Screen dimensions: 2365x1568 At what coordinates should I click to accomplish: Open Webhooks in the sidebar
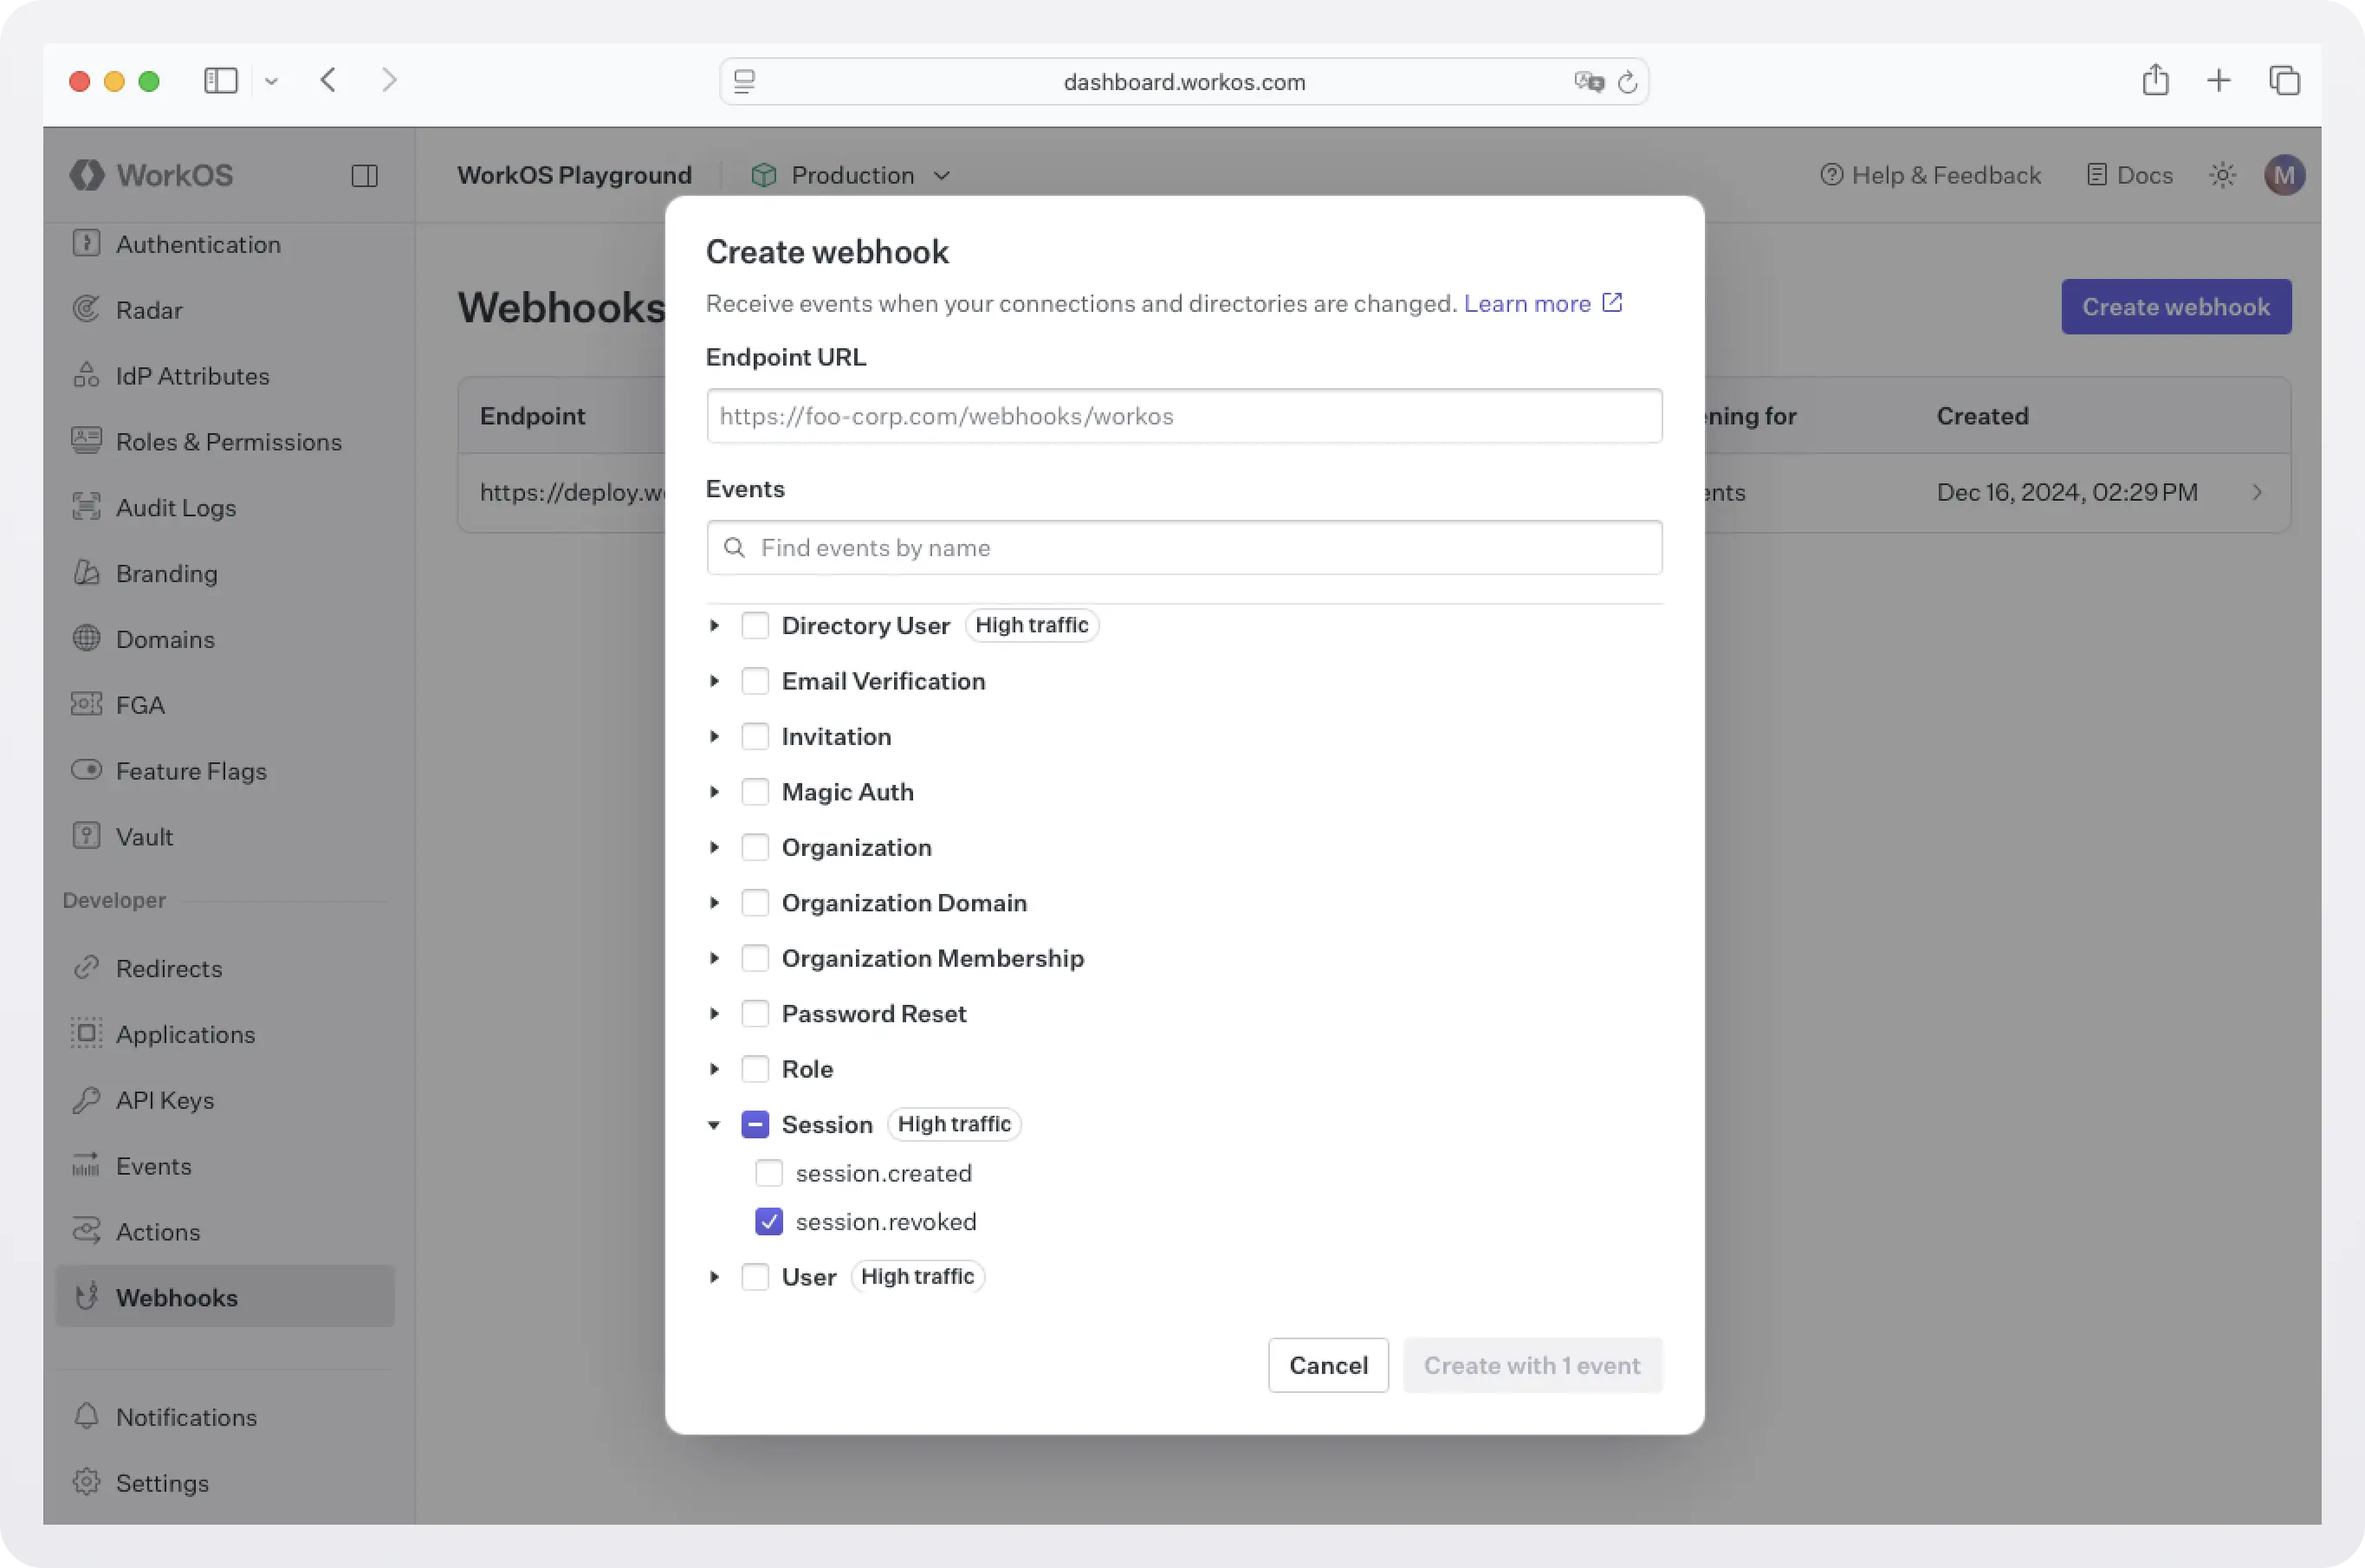(226, 1297)
